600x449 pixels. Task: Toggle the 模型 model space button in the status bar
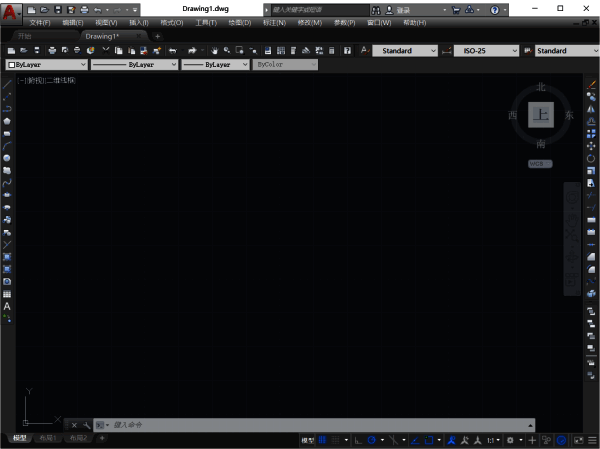(308, 440)
